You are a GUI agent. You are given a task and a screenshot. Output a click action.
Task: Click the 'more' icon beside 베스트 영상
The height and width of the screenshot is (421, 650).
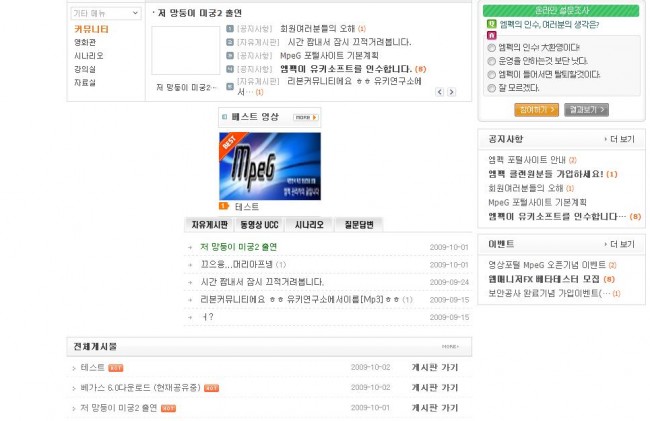click(306, 117)
